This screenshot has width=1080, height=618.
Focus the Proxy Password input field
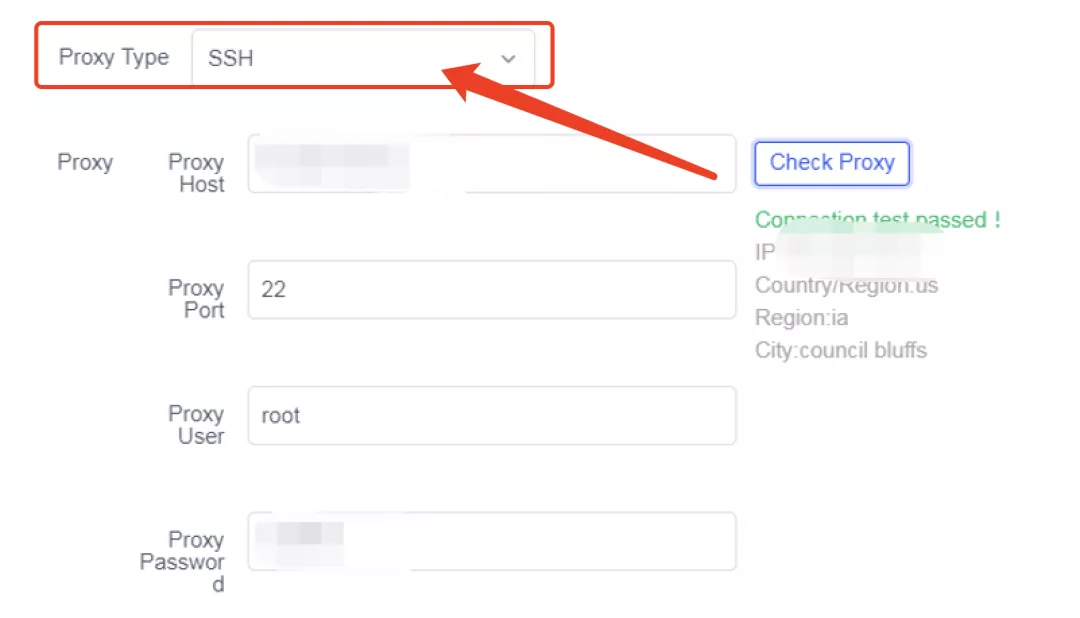click(492, 542)
